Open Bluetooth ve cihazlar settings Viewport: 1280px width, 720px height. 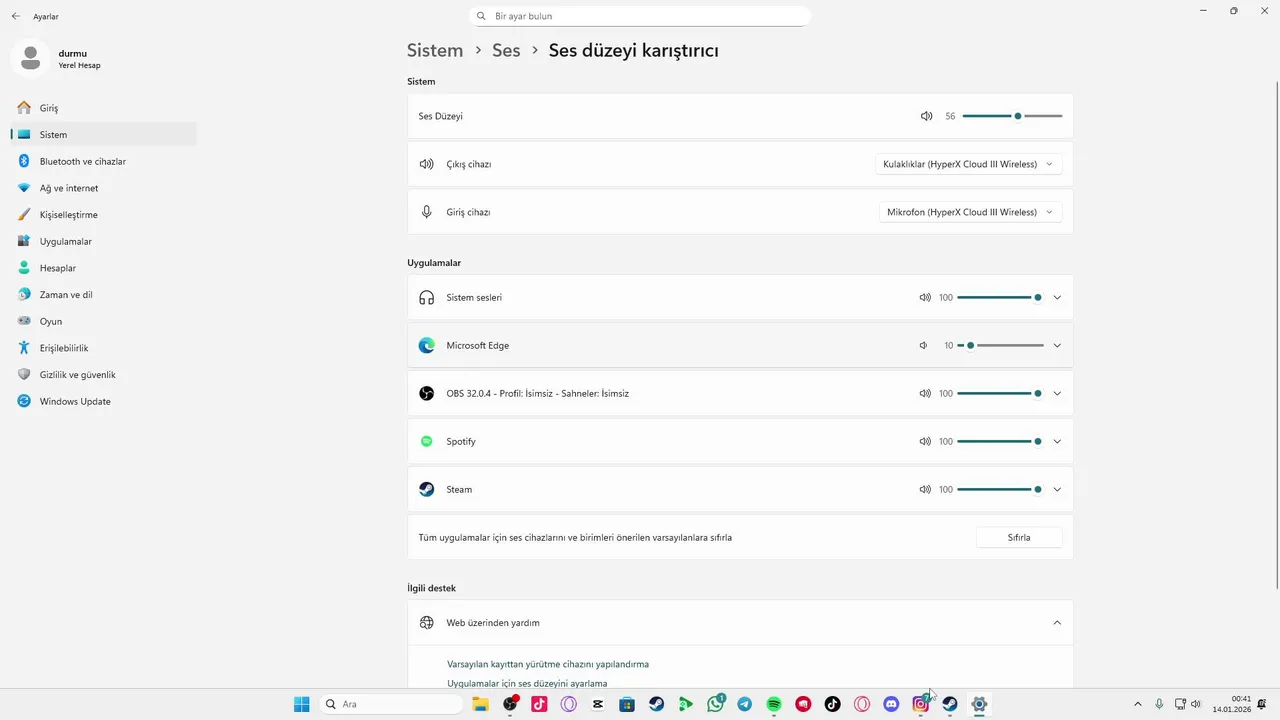pos(104,161)
